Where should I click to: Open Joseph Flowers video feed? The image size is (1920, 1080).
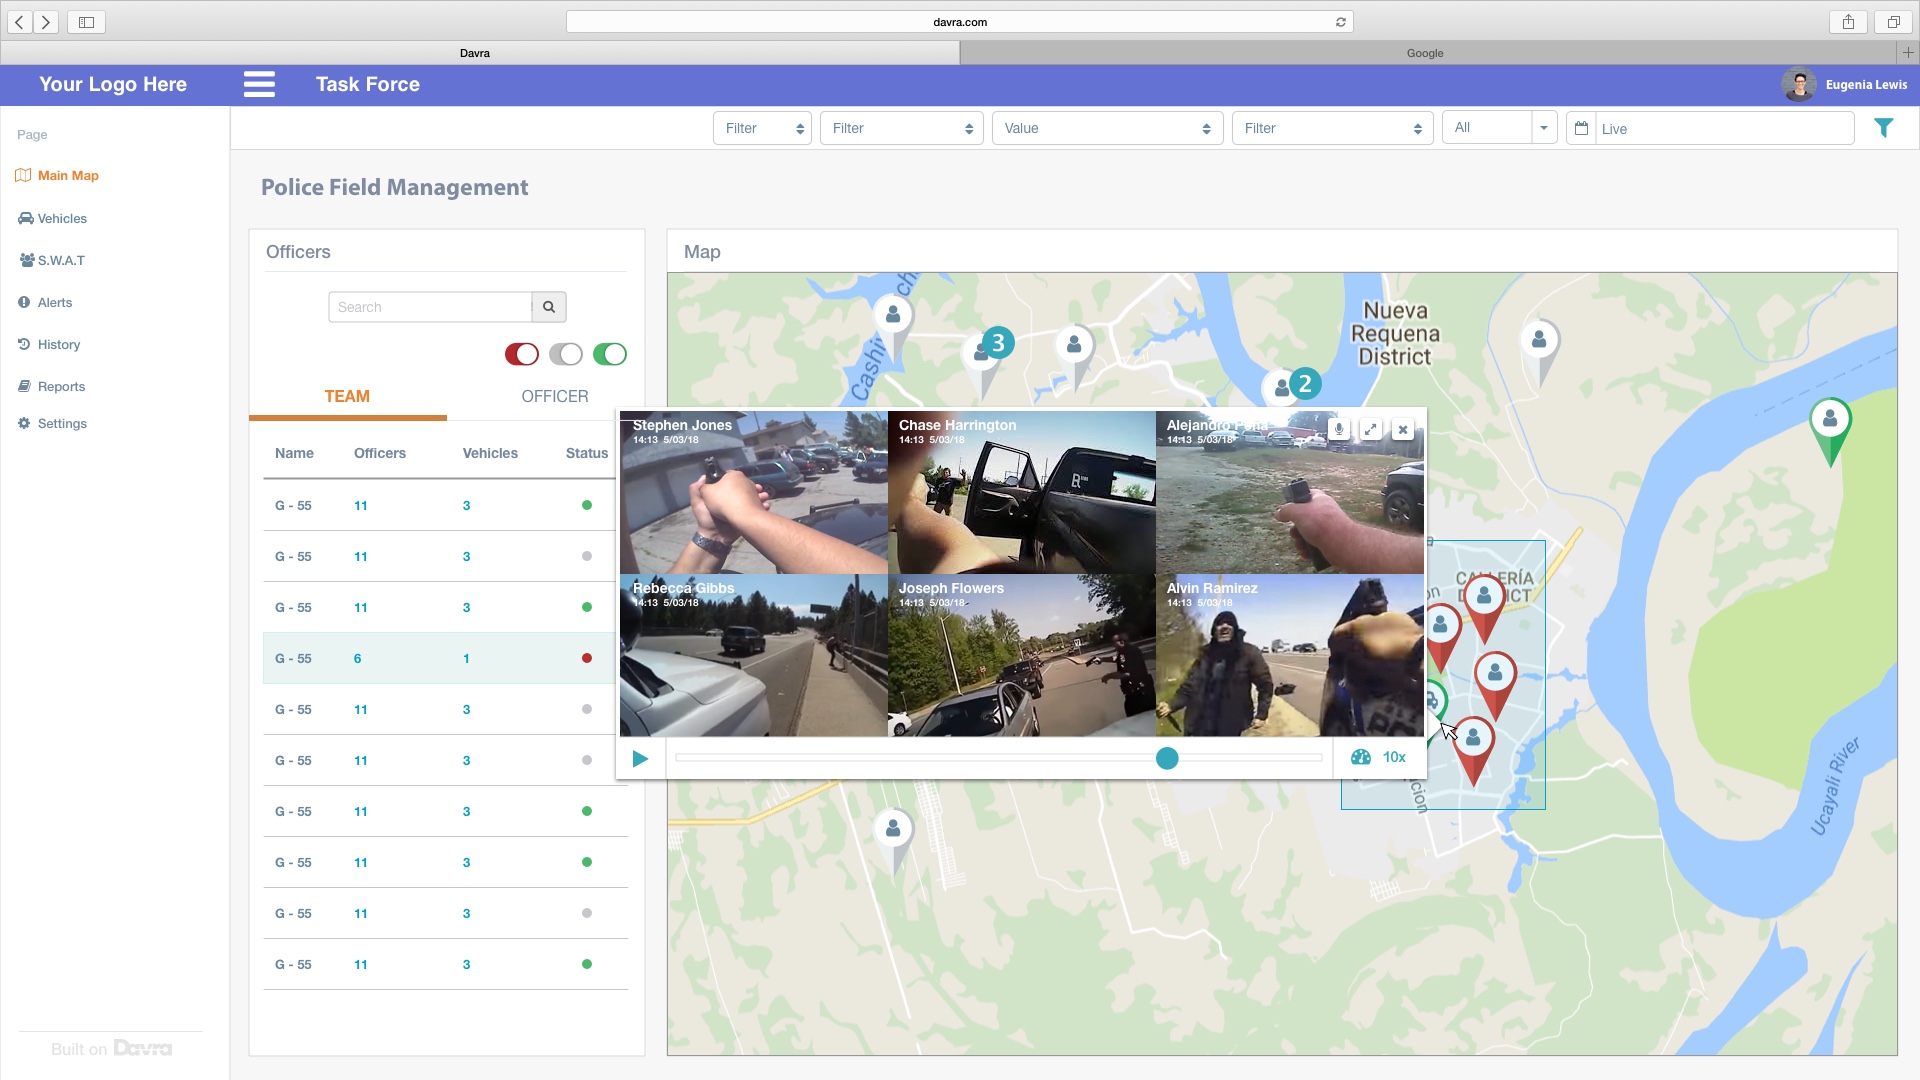point(1021,655)
